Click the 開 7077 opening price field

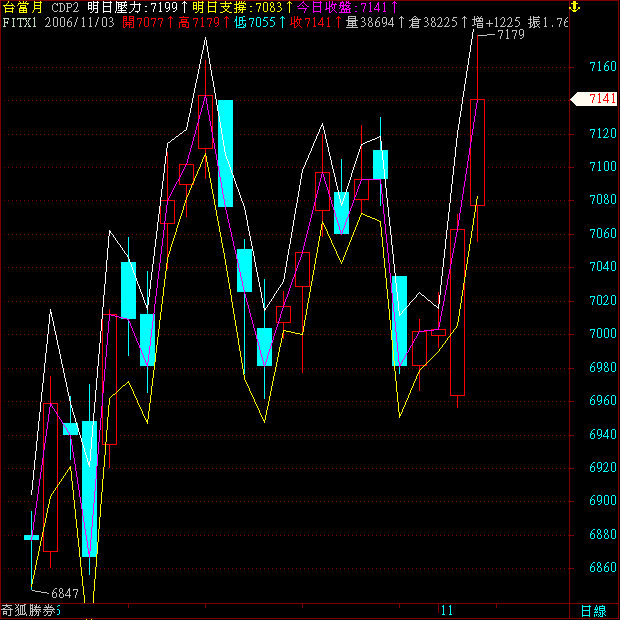coord(146,21)
